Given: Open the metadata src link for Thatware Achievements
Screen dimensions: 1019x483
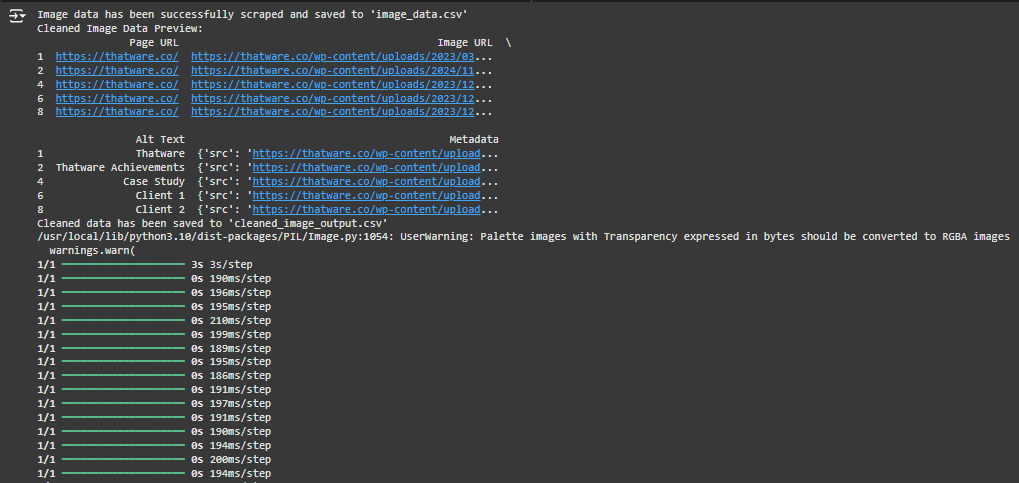Looking at the screenshot, I should 367,168.
